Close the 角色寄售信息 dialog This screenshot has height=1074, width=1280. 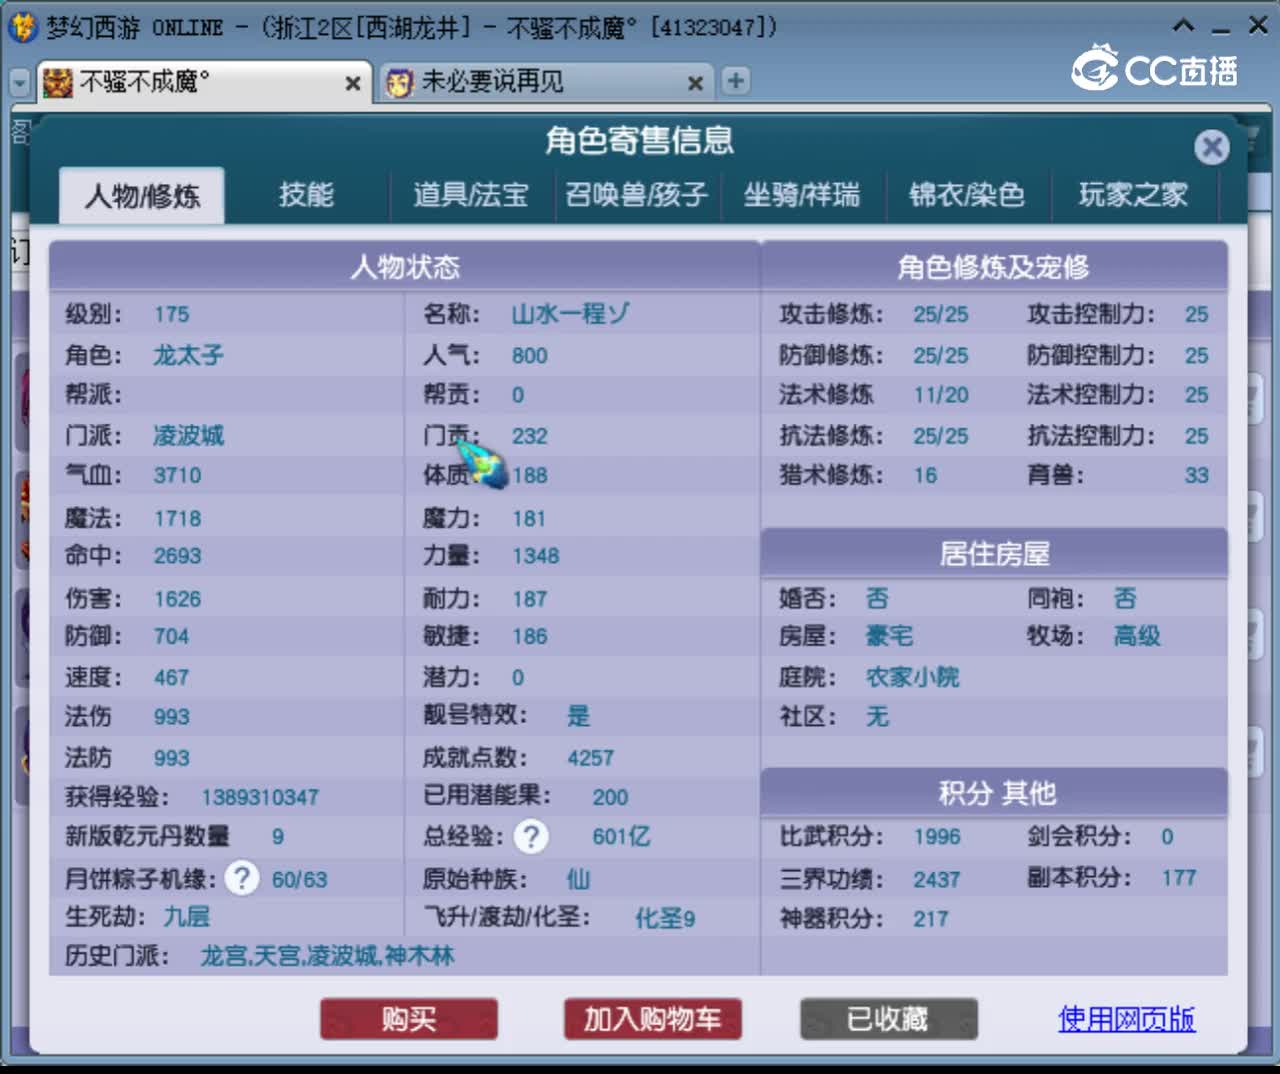[x=1212, y=147]
